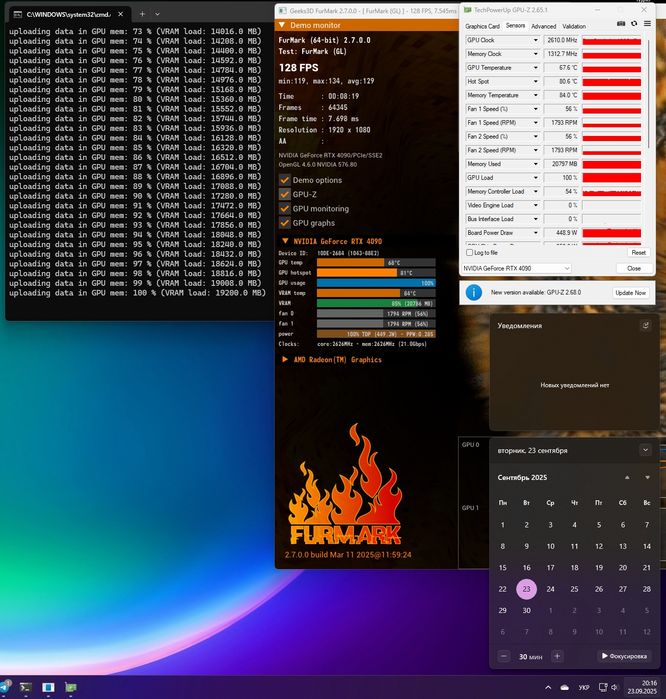
Task: Click the taskbar clock showing 20:16
Action: click(x=642, y=687)
